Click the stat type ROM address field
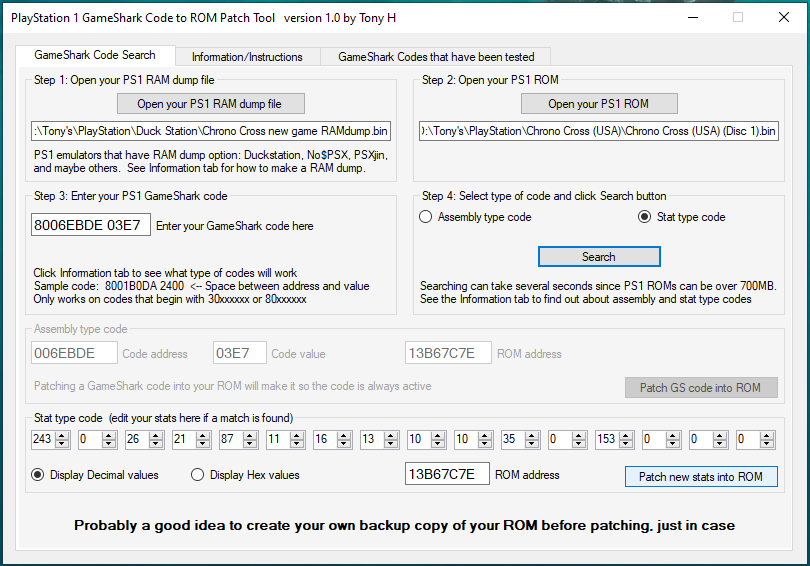This screenshot has height=566, width=810. [447, 474]
